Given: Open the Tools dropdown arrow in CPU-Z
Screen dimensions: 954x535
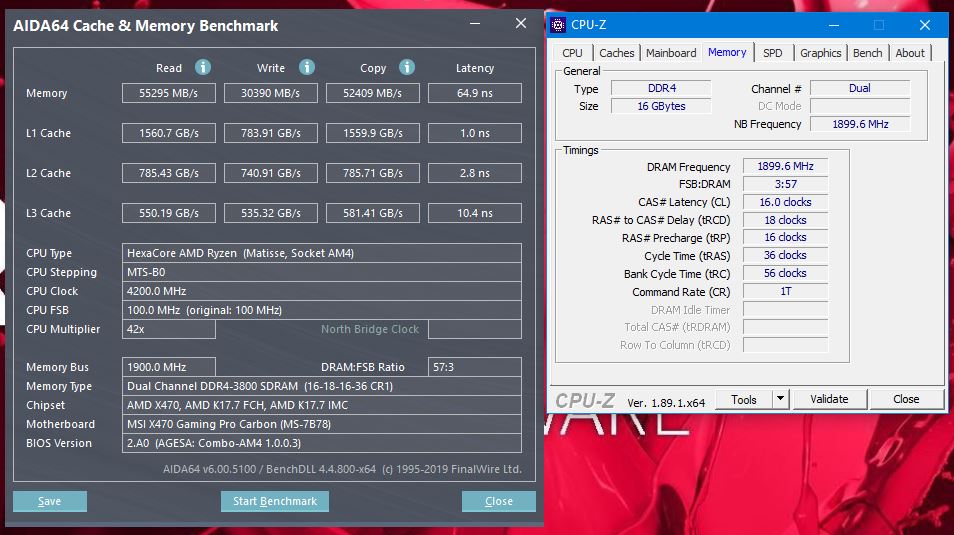Looking at the screenshot, I should pos(780,399).
